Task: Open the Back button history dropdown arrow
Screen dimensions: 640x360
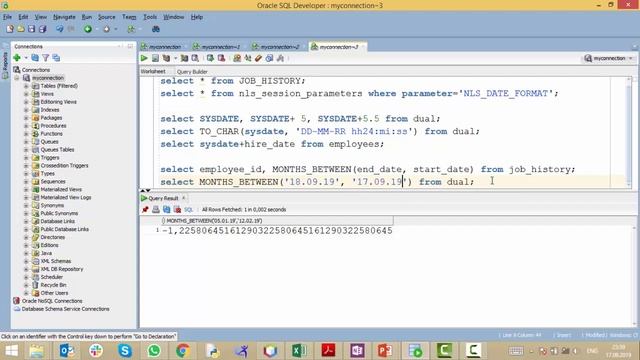Action: pyautogui.click(x=97, y=29)
